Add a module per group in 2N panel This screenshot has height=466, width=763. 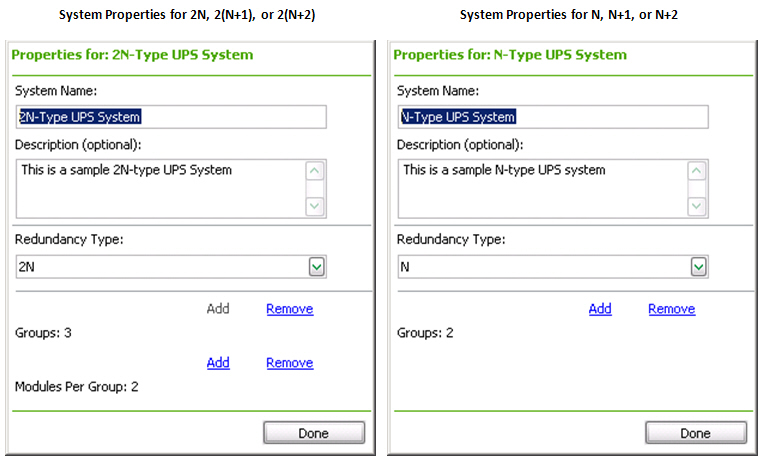pyautogui.click(x=218, y=363)
